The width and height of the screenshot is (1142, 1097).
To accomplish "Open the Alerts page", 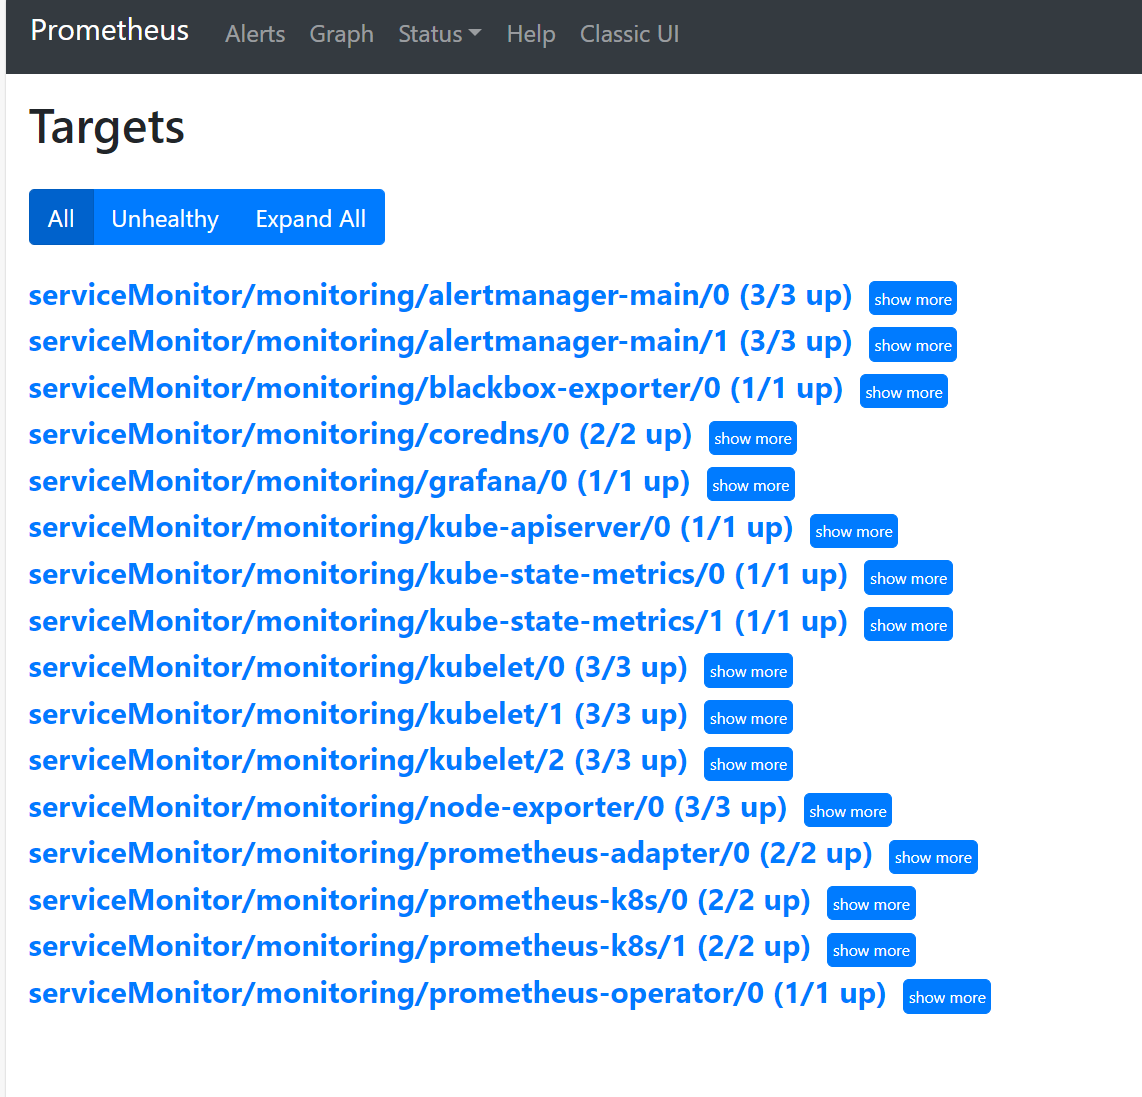I will point(255,34).
